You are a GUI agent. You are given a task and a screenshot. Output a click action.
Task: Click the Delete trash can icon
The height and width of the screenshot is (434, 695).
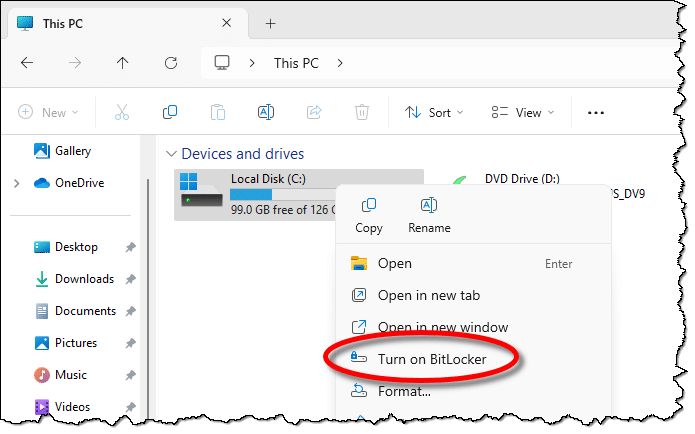pos(362,112)
